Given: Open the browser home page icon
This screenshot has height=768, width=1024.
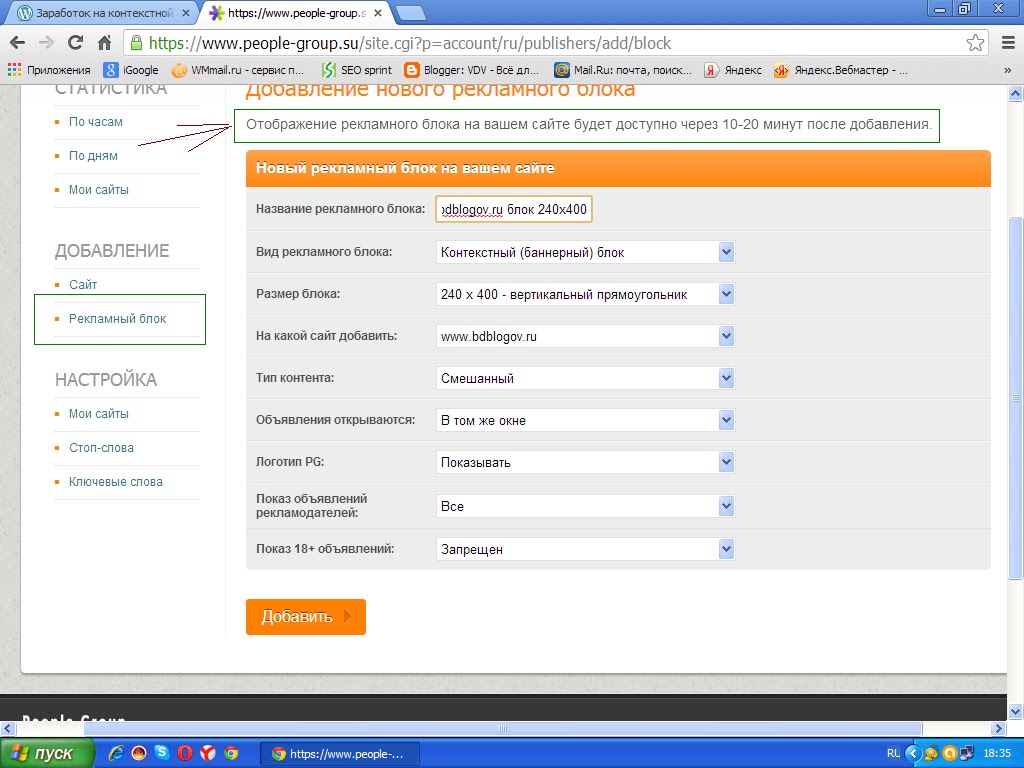Looking at the screenshot, I should pyautogui.click(x=104, y=43).
